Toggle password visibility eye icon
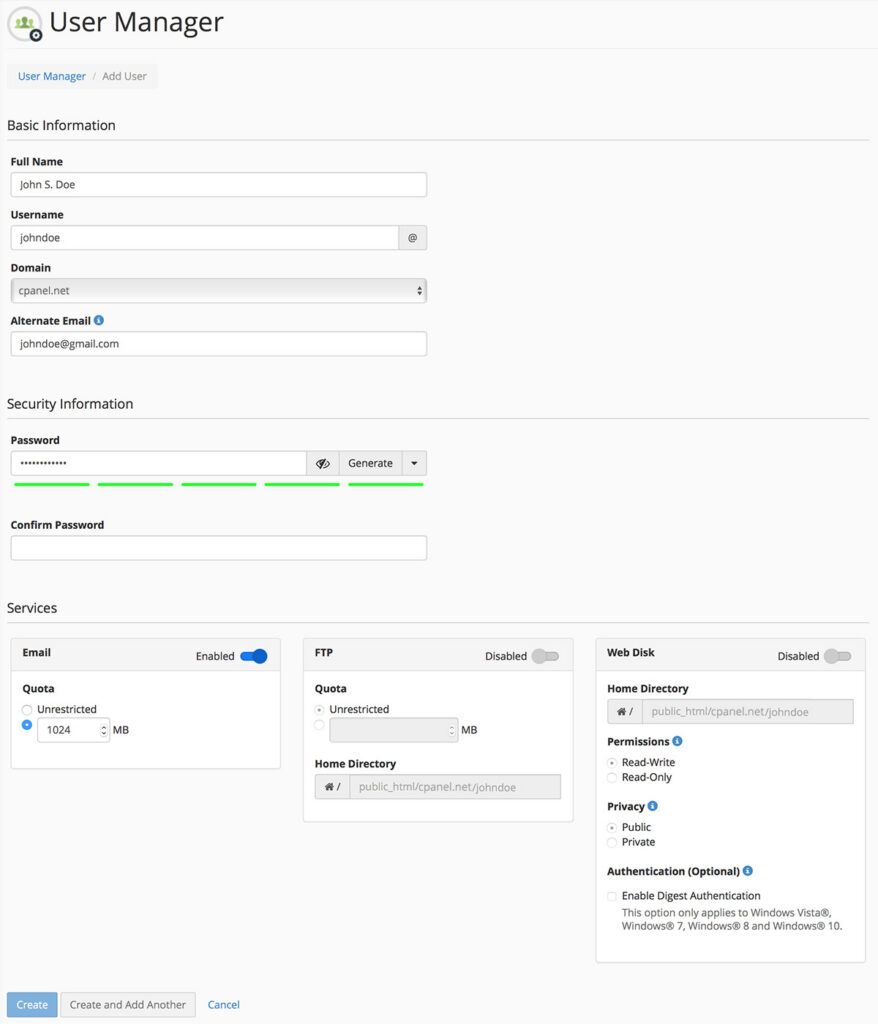The width and height of the screenshot is (878, 1024). [x=322, y=464]
